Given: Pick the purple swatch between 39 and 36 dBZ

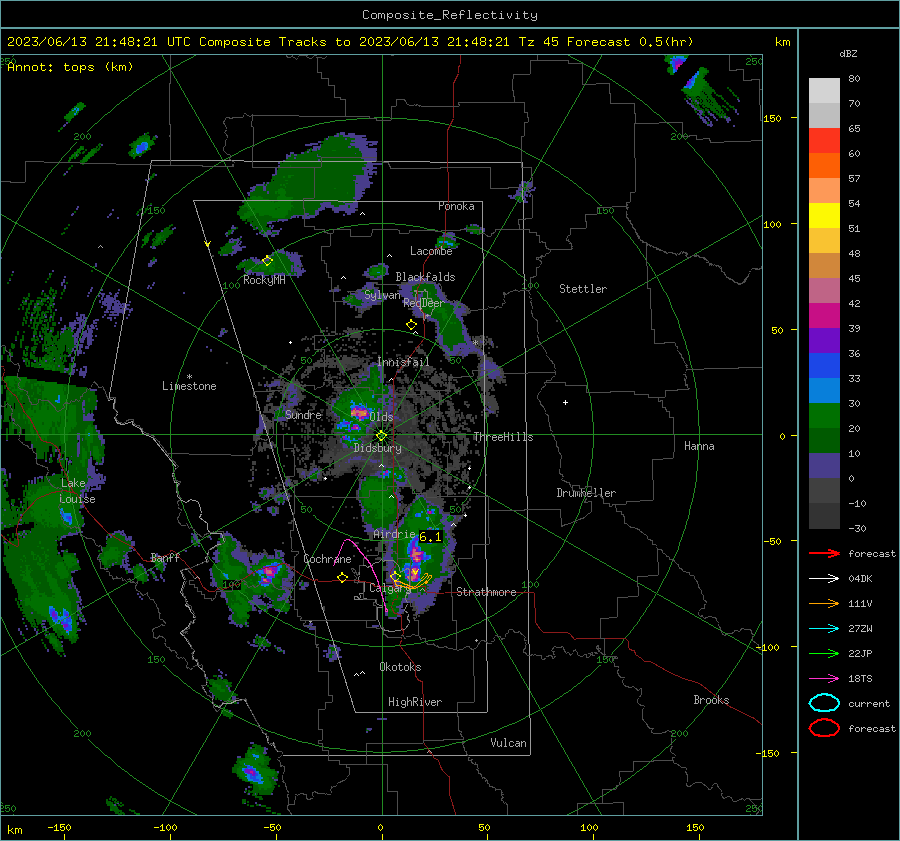Looking at the screenshot, I should point(824,340).
